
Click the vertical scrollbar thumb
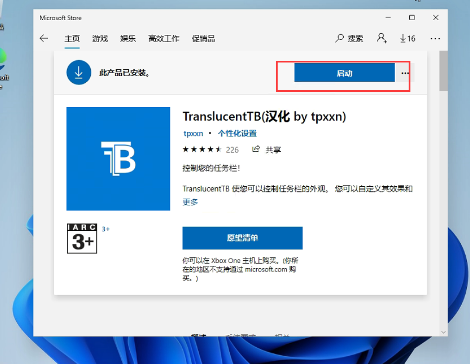click(443, 71)
